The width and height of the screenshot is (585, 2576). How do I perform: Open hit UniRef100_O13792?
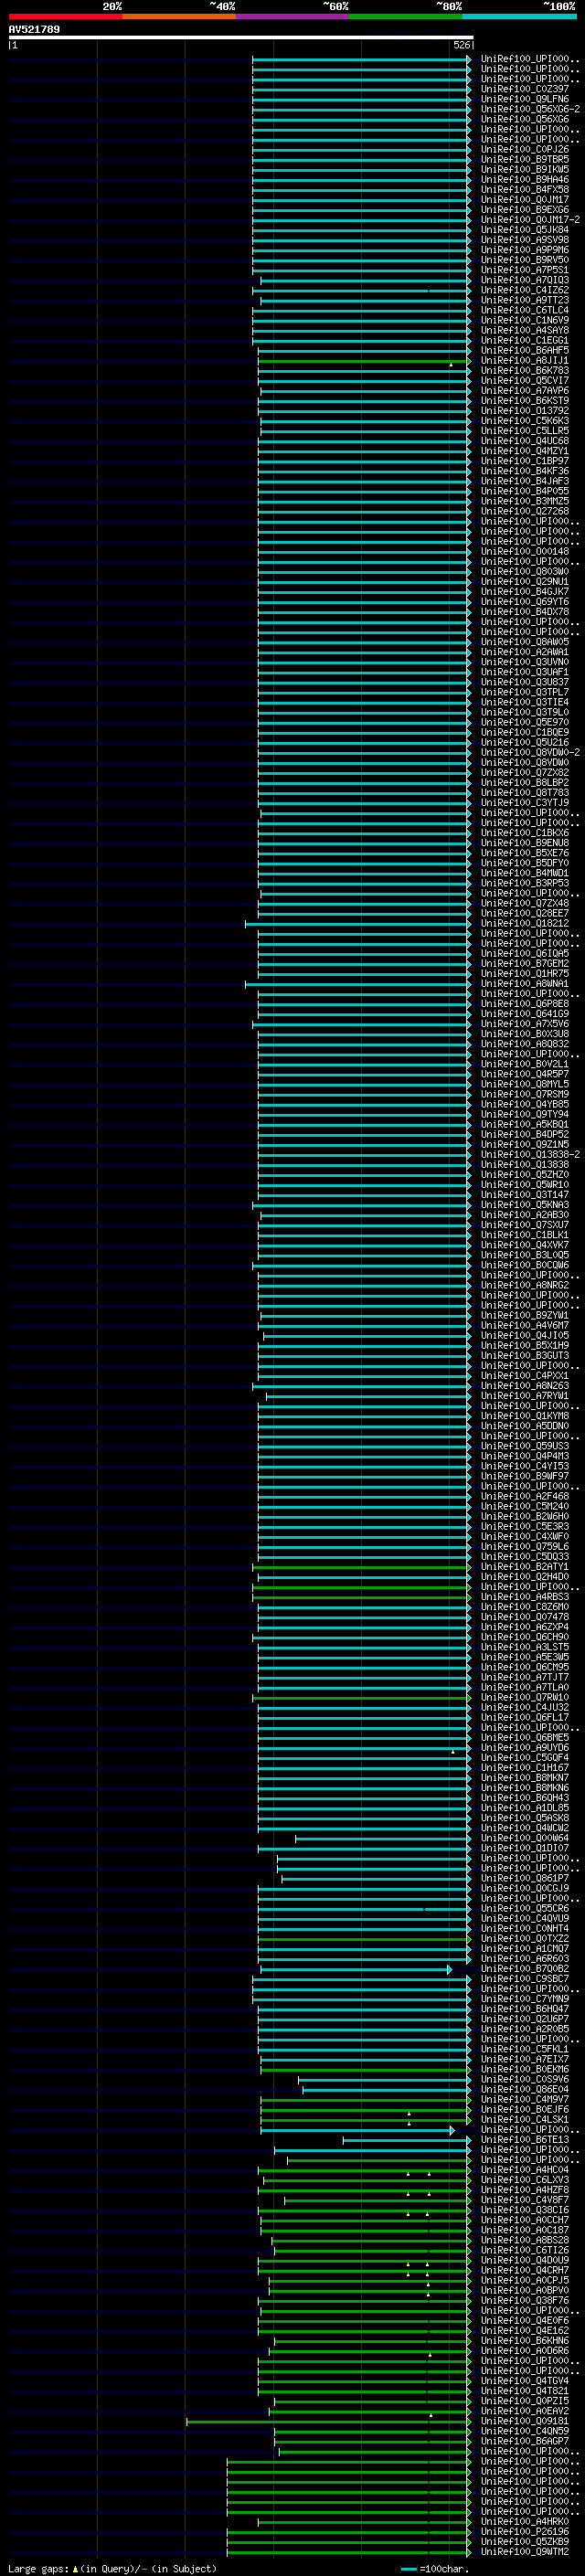click(525, 411)
